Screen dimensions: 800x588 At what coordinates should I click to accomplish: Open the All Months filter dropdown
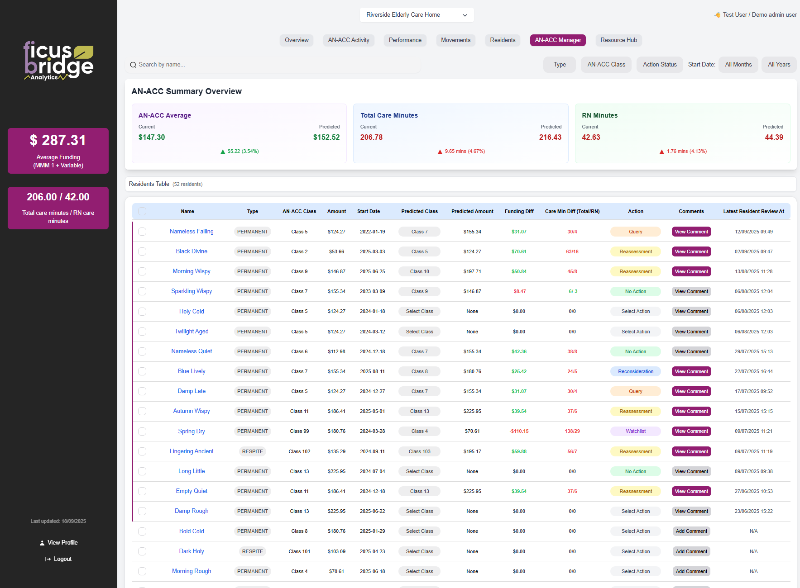(737, 64)
